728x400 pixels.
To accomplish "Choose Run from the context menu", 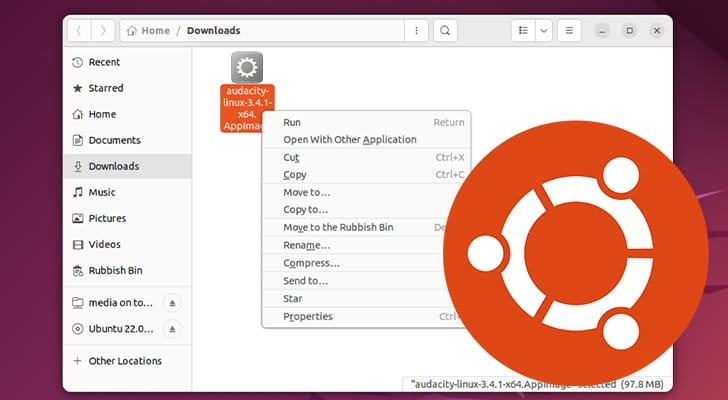I will pos(367,123).
